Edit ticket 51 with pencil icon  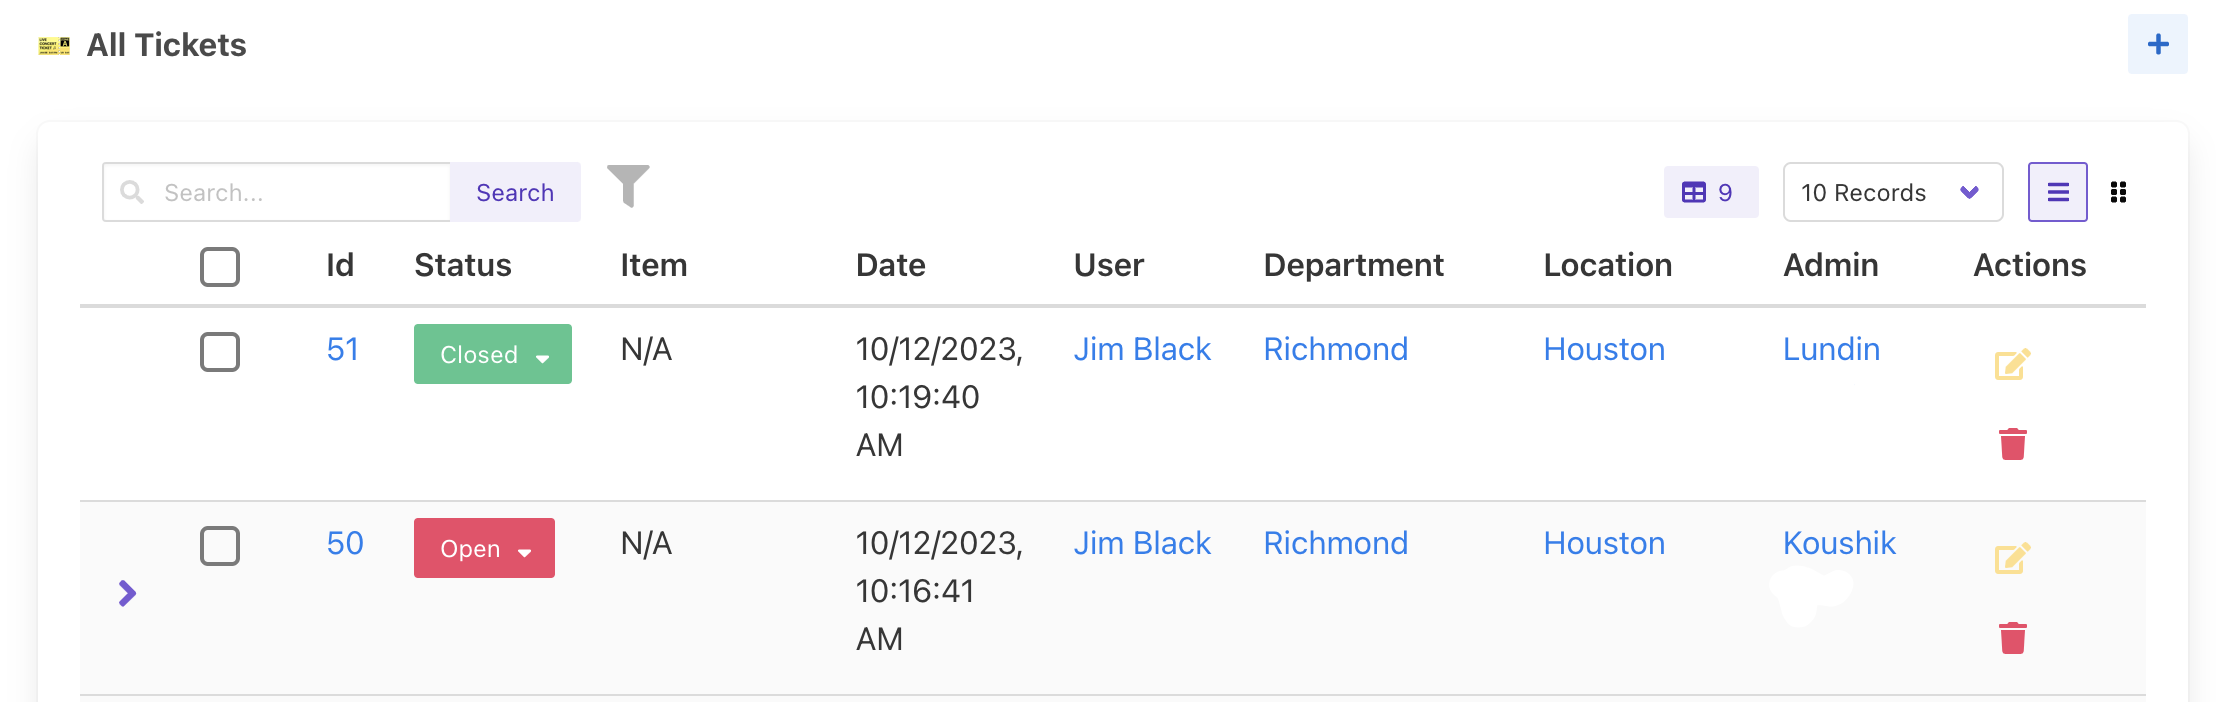[2012, 364]
